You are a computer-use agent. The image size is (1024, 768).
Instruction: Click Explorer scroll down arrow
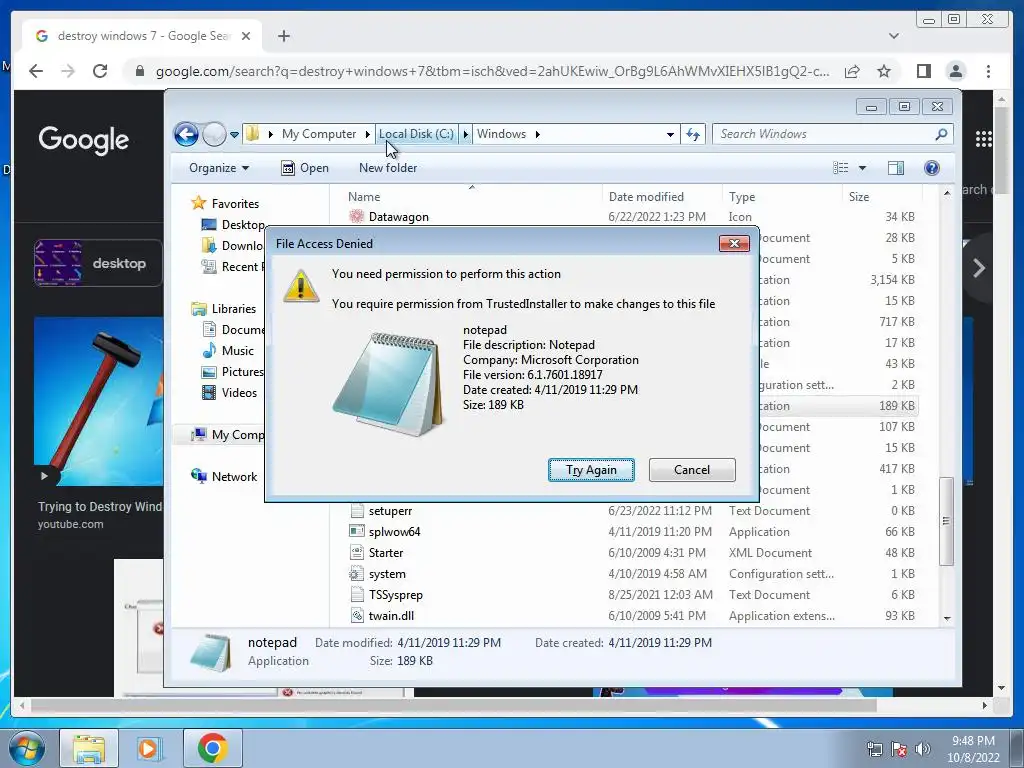coord(947,618)
